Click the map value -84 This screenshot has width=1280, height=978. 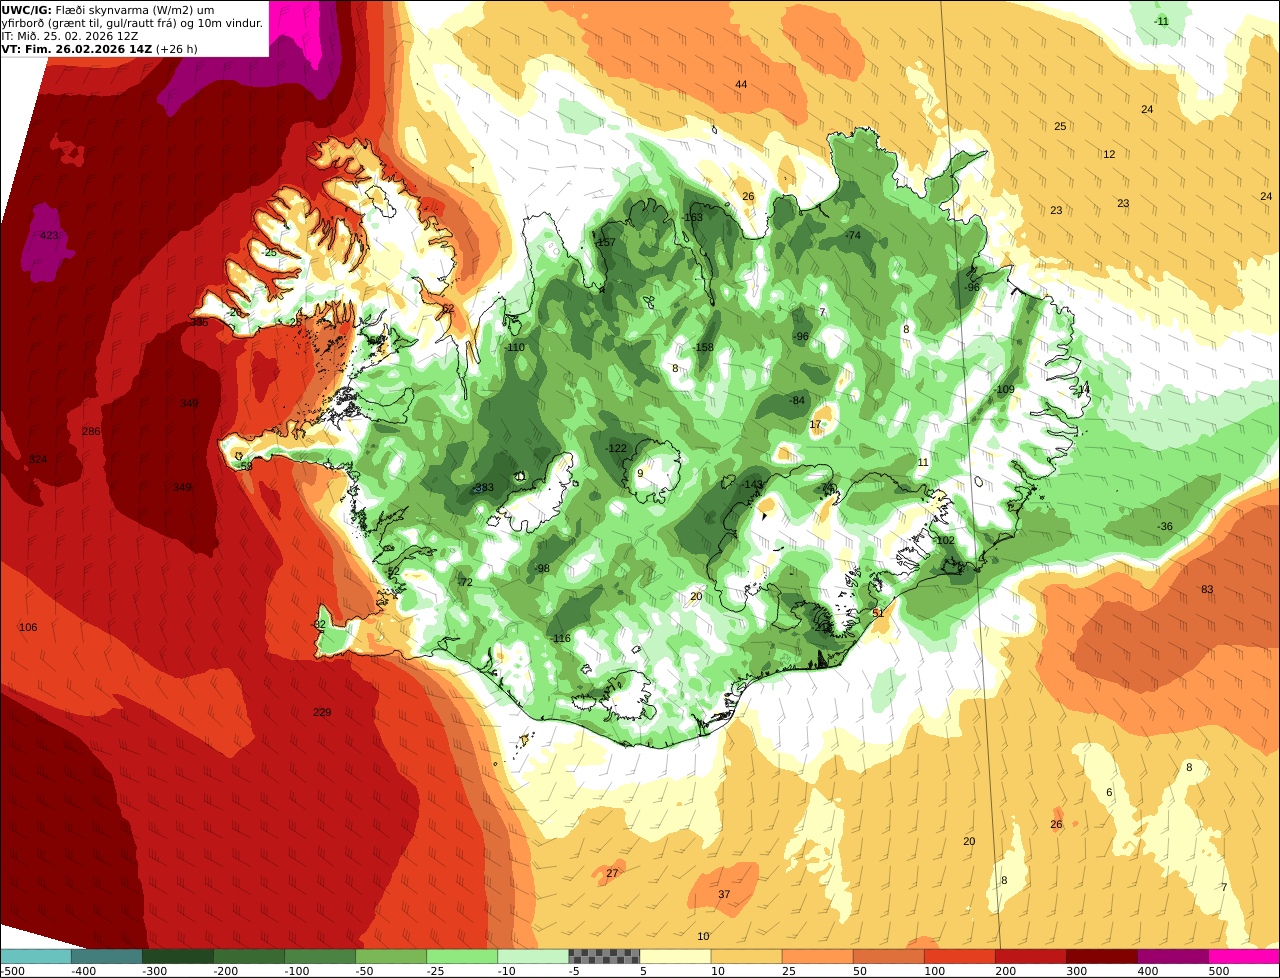[x=797, y=401]
